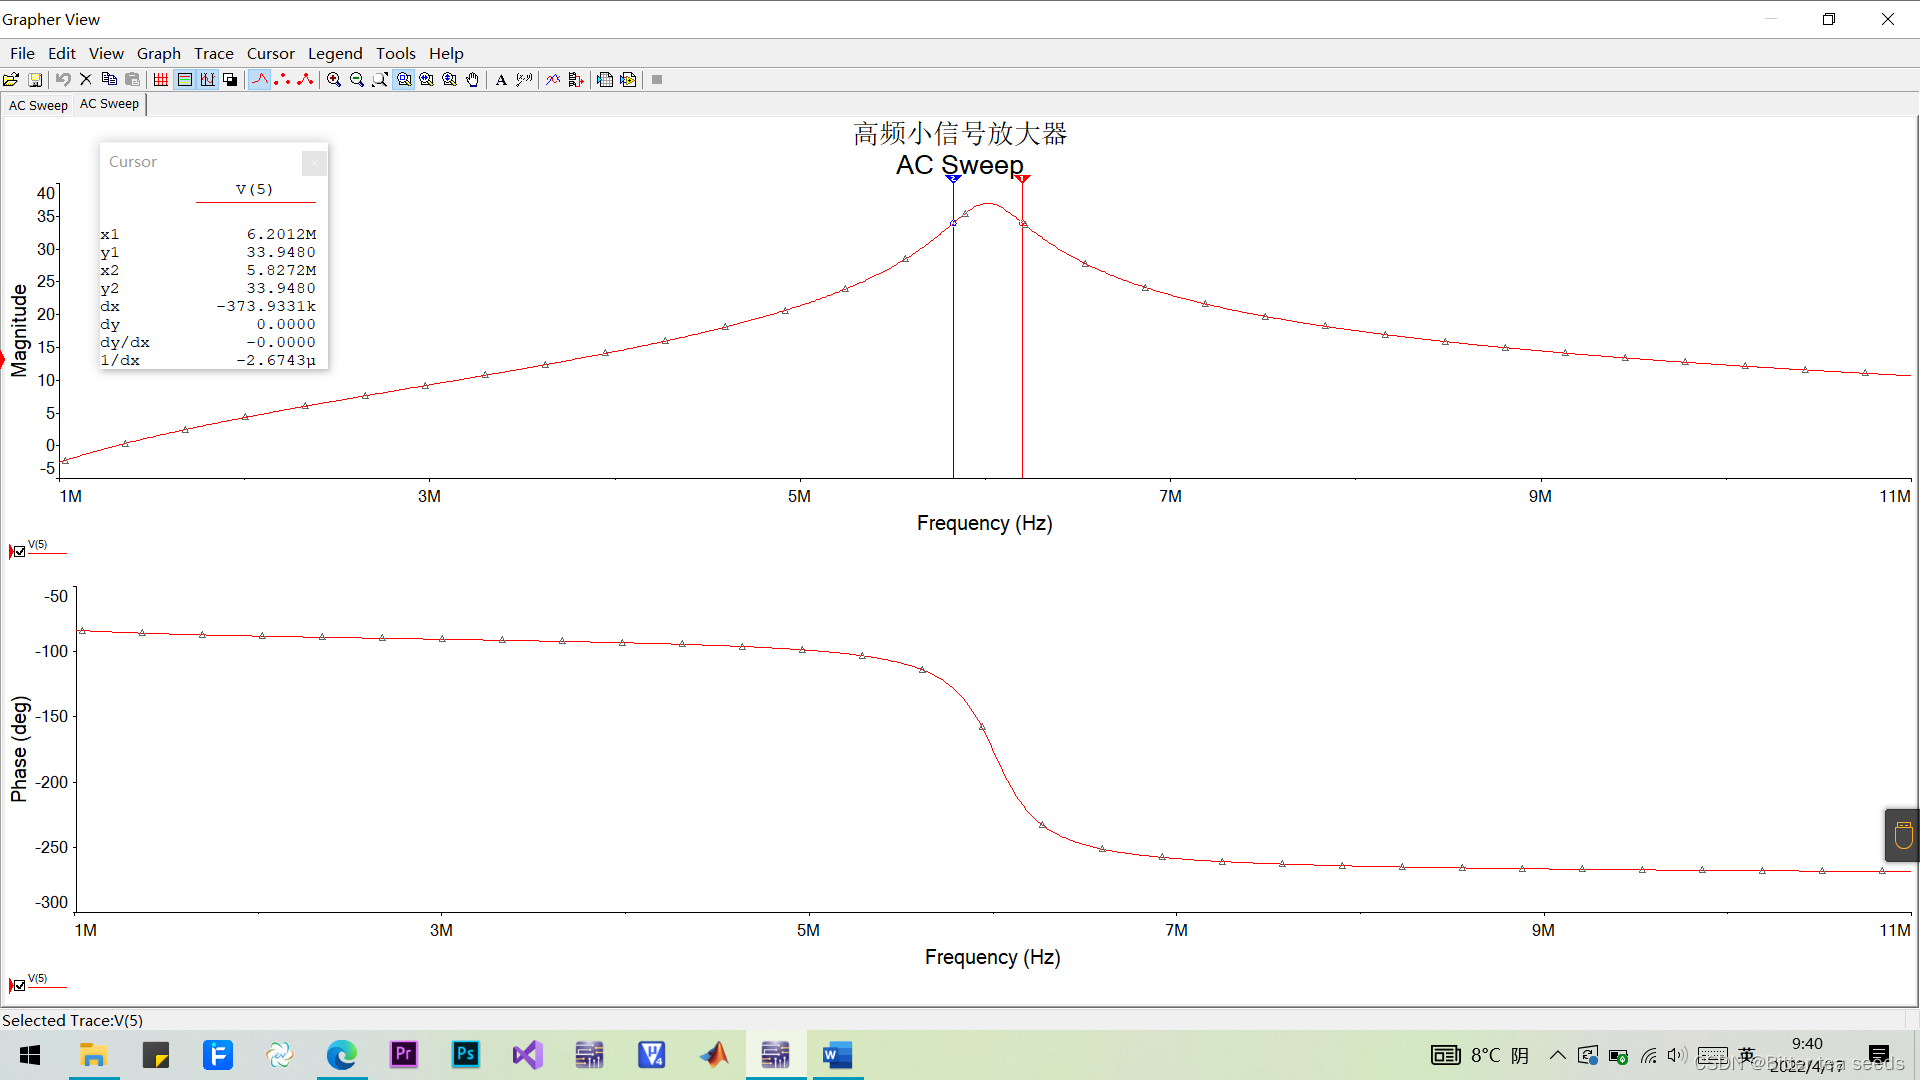Toggle the legend display icon
This screenshot has height=1080, width=1920.
[x=185, y=80]
